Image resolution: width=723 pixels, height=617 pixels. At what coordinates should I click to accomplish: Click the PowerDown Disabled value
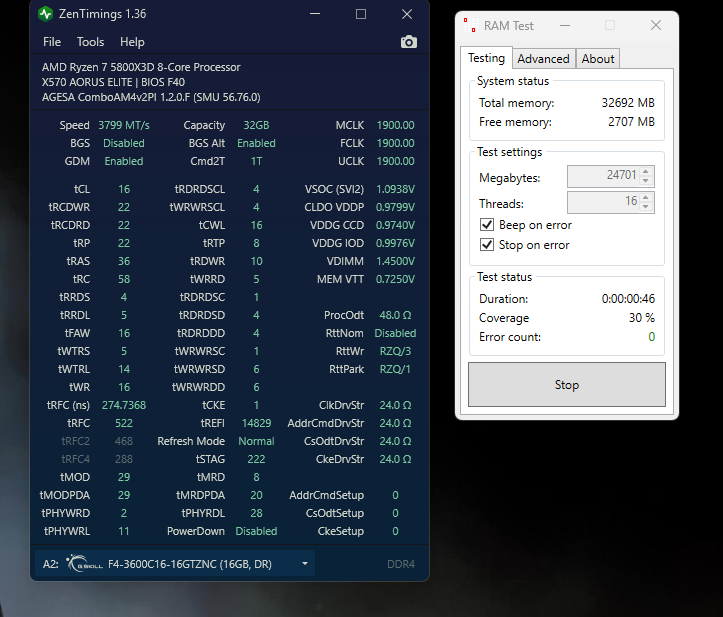pos(256,531)
